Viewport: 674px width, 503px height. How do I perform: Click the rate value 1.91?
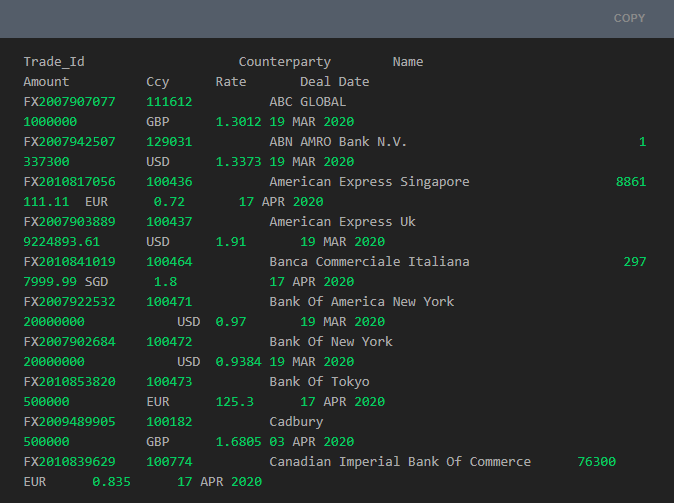(x=231, y=242)
